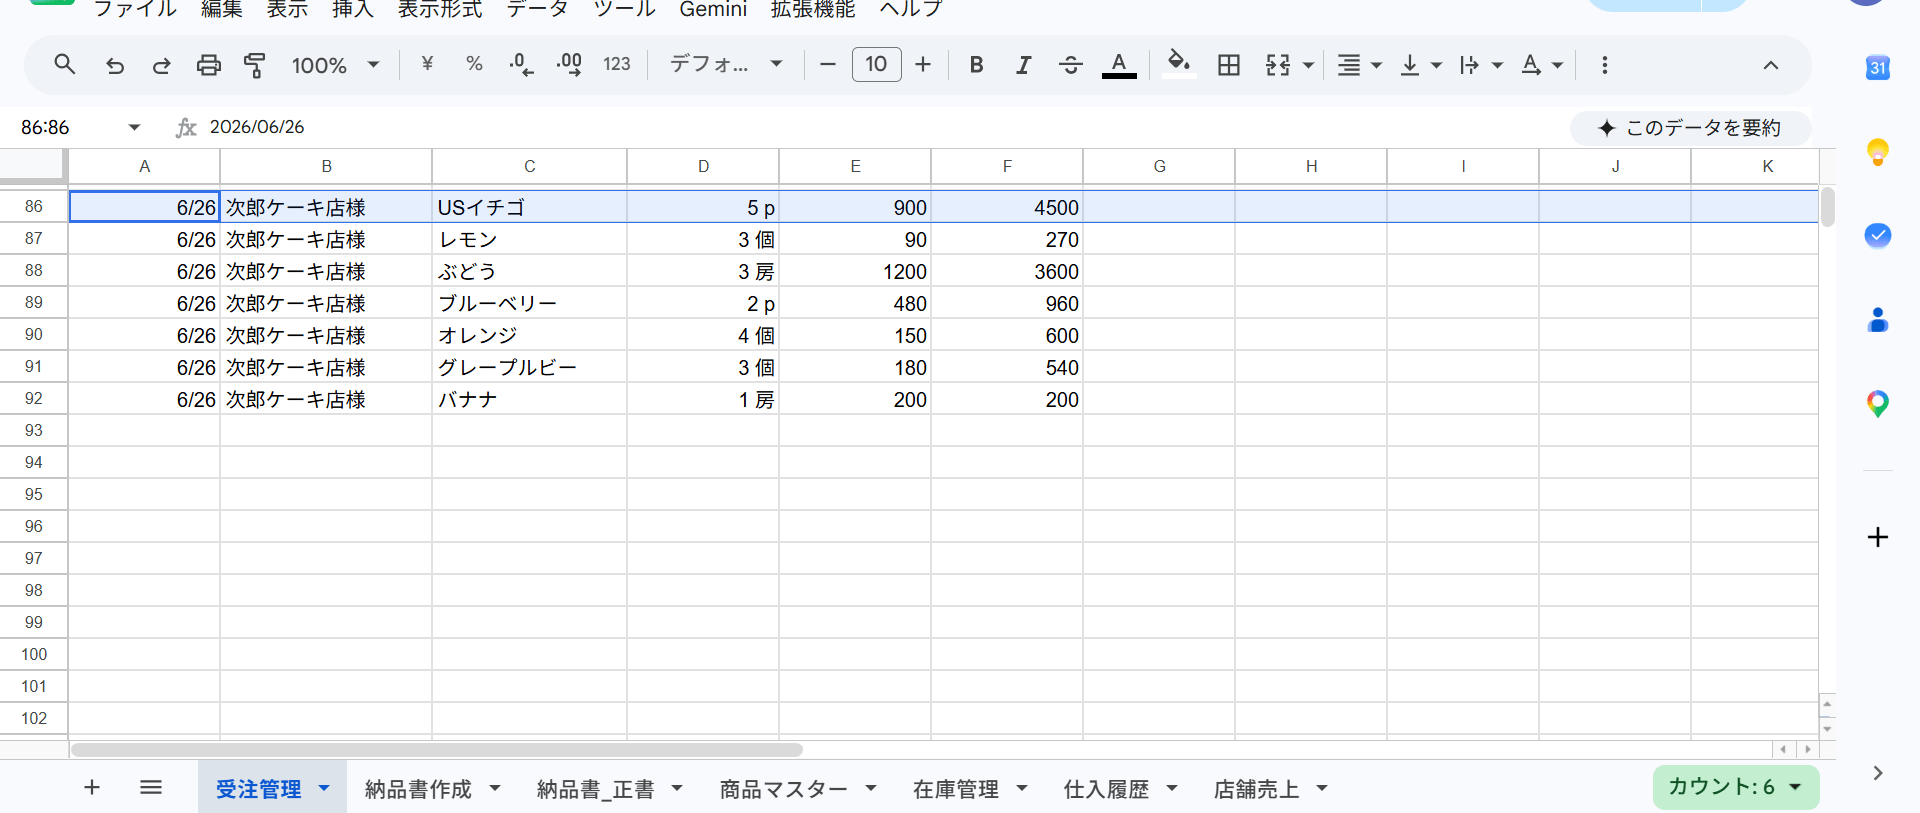Click the search magnifier in toolbar
The image size is (1920, 813).
pos(65,65)
